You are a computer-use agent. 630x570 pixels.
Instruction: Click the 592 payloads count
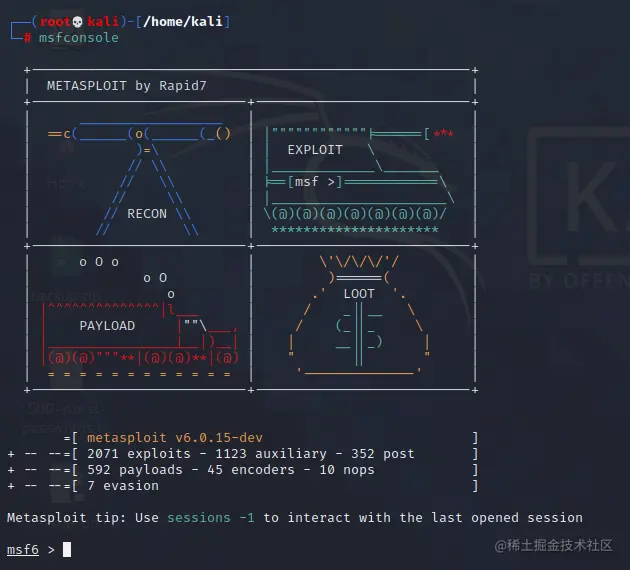click(135, 470)
